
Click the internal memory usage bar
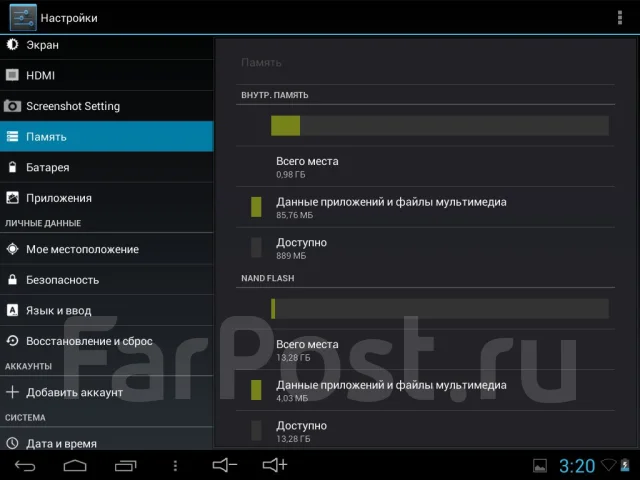(x=440, y=125)
